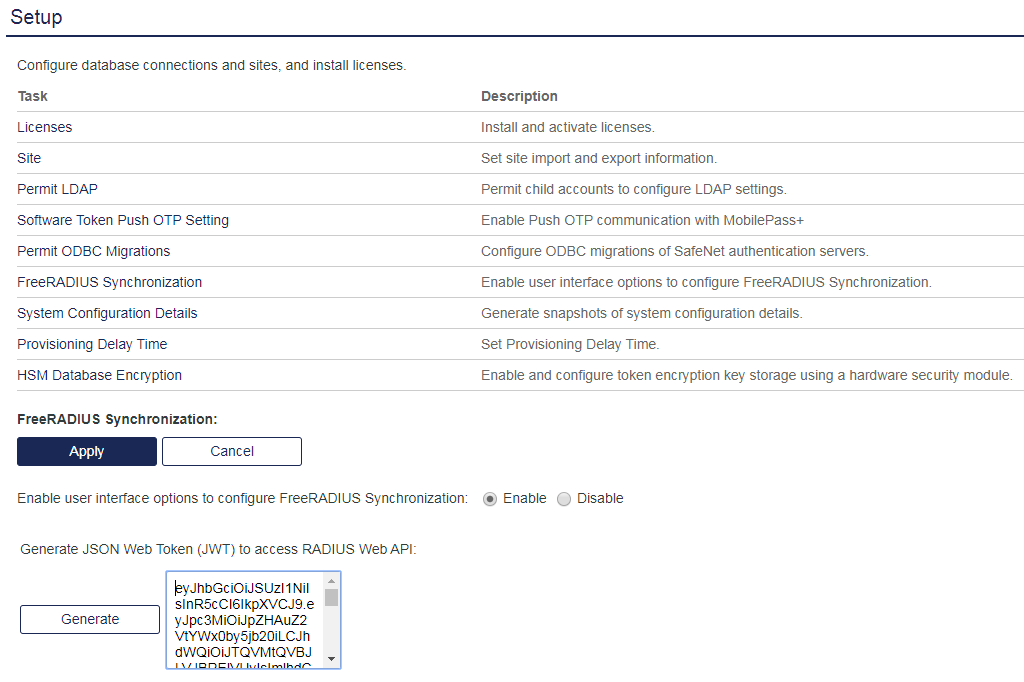
Task: Open HSM Database Encryption task
Action: click(x=100, y=375)
